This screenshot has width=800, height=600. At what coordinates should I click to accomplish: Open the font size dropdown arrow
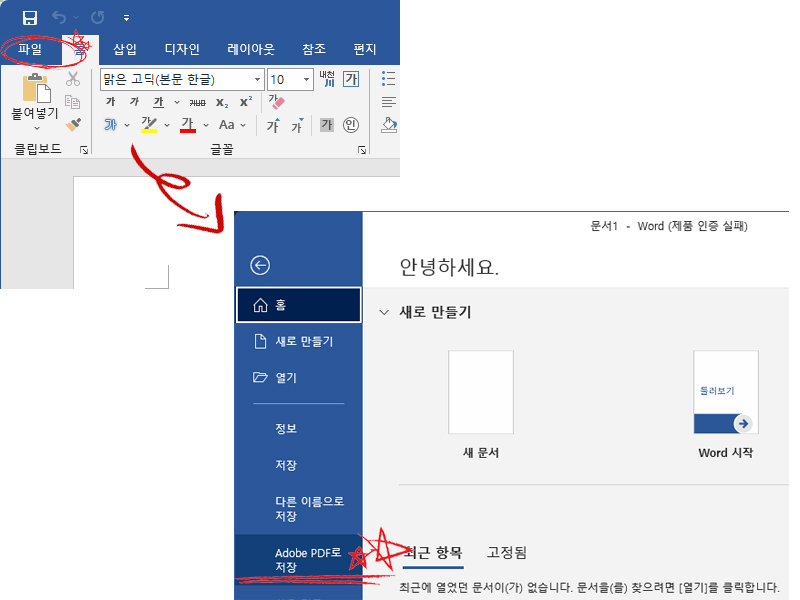306,80
